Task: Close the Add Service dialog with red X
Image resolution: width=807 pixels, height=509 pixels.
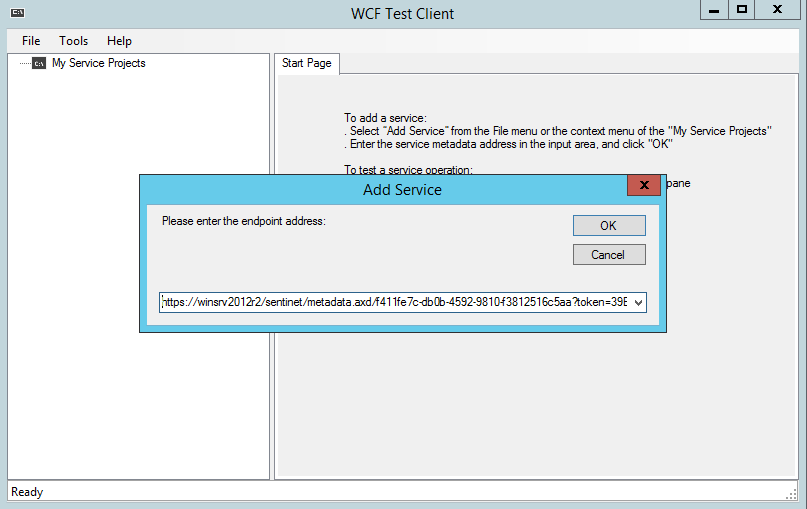Action: (644, 185)
